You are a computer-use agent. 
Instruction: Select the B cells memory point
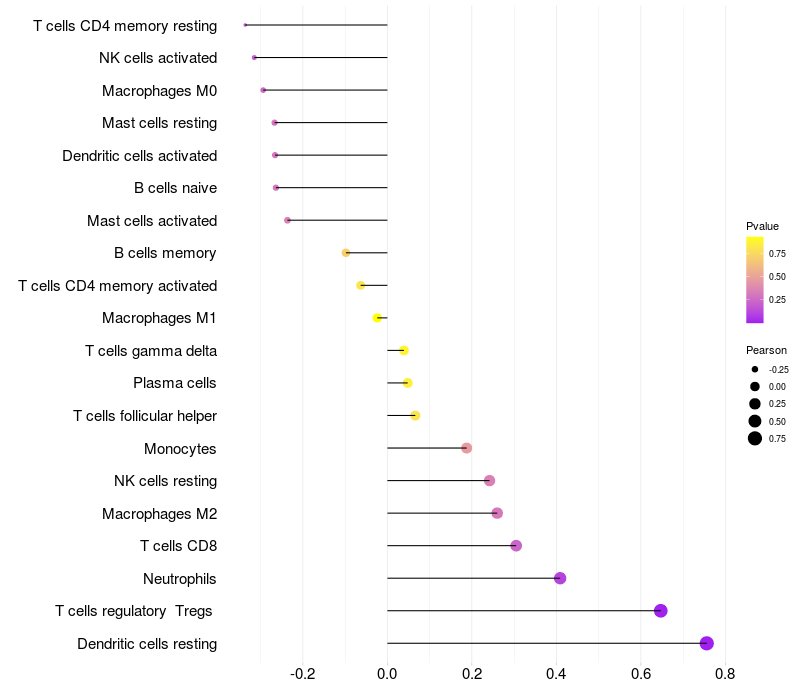pyautogui.click(x=346, y=253)
